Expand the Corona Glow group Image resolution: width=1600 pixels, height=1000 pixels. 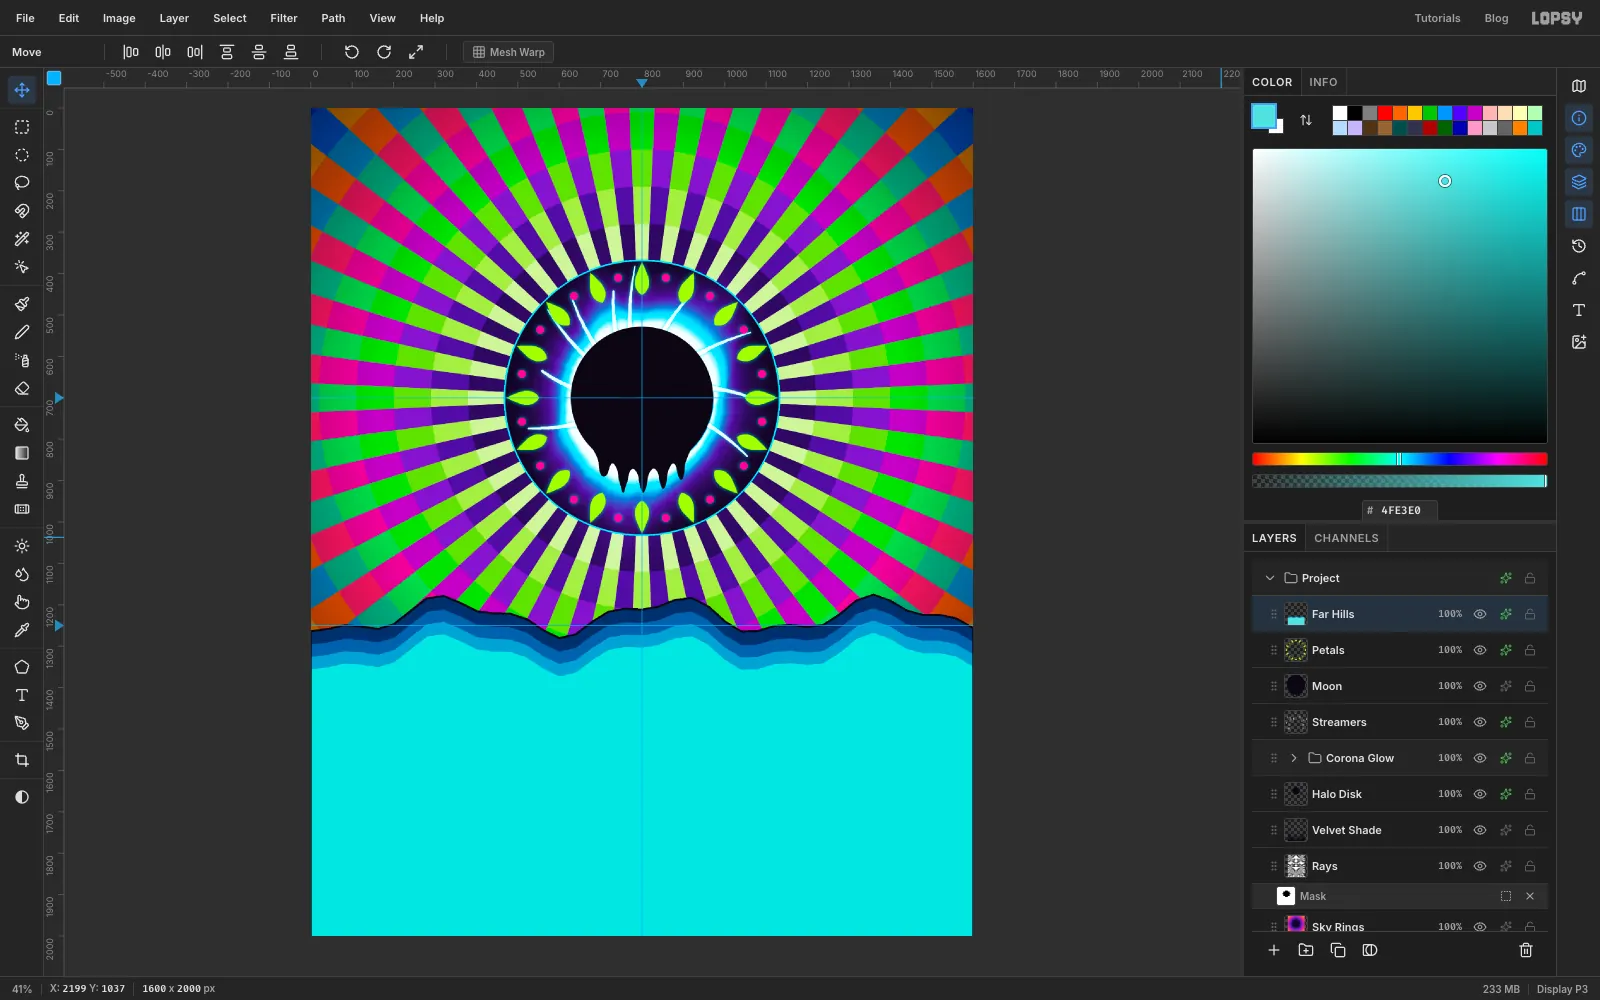click(x=1294, y=758)
